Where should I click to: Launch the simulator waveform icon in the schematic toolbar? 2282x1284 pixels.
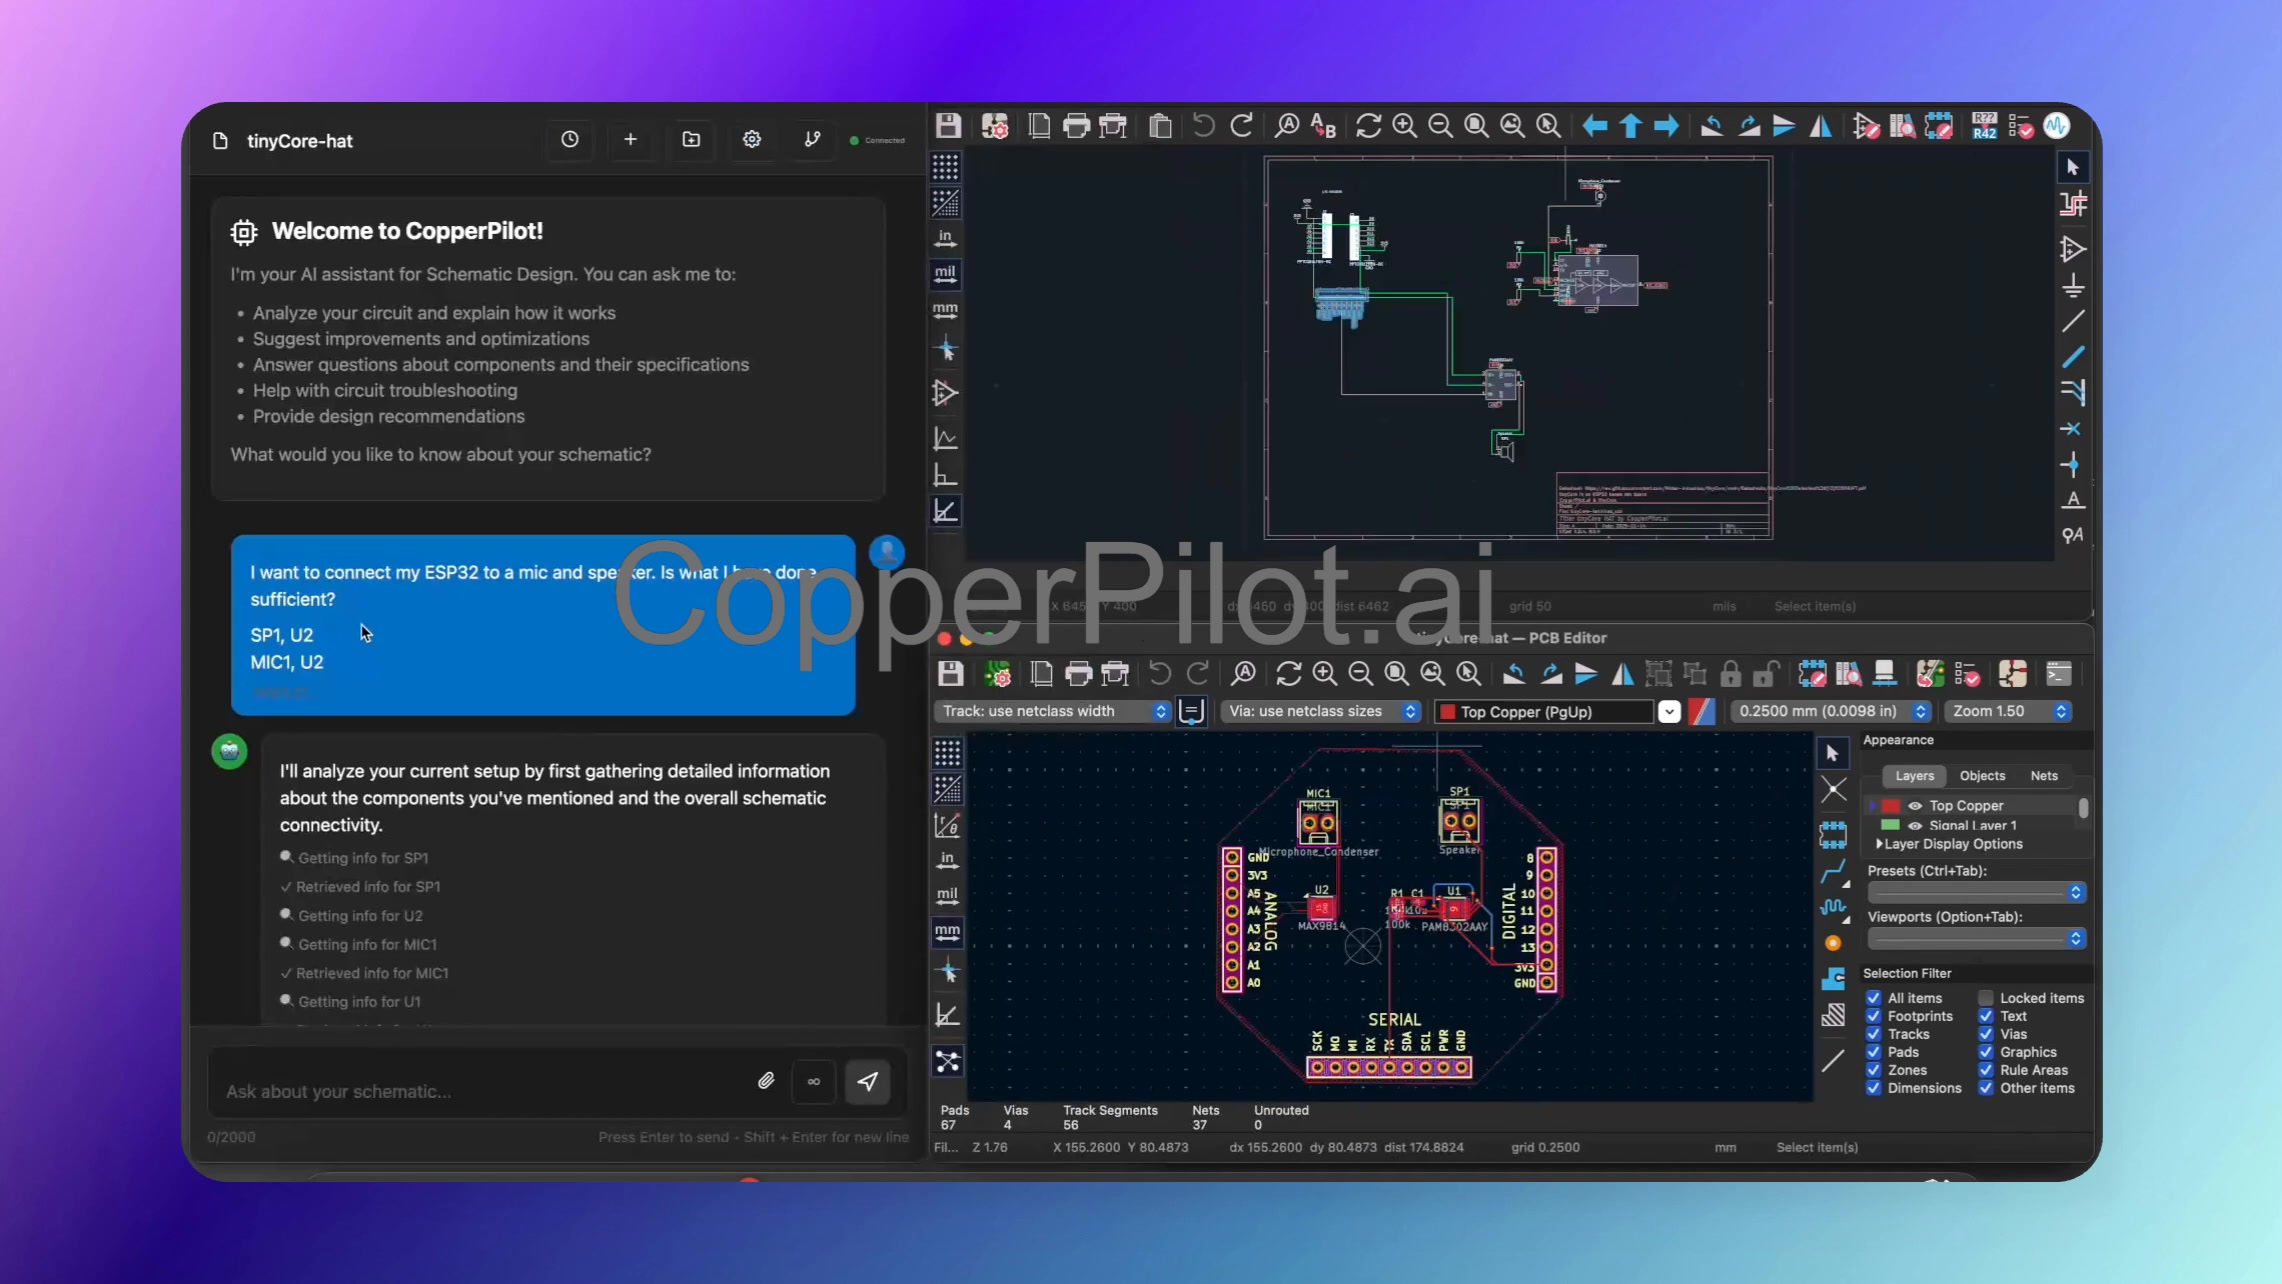click(2056, 126)
